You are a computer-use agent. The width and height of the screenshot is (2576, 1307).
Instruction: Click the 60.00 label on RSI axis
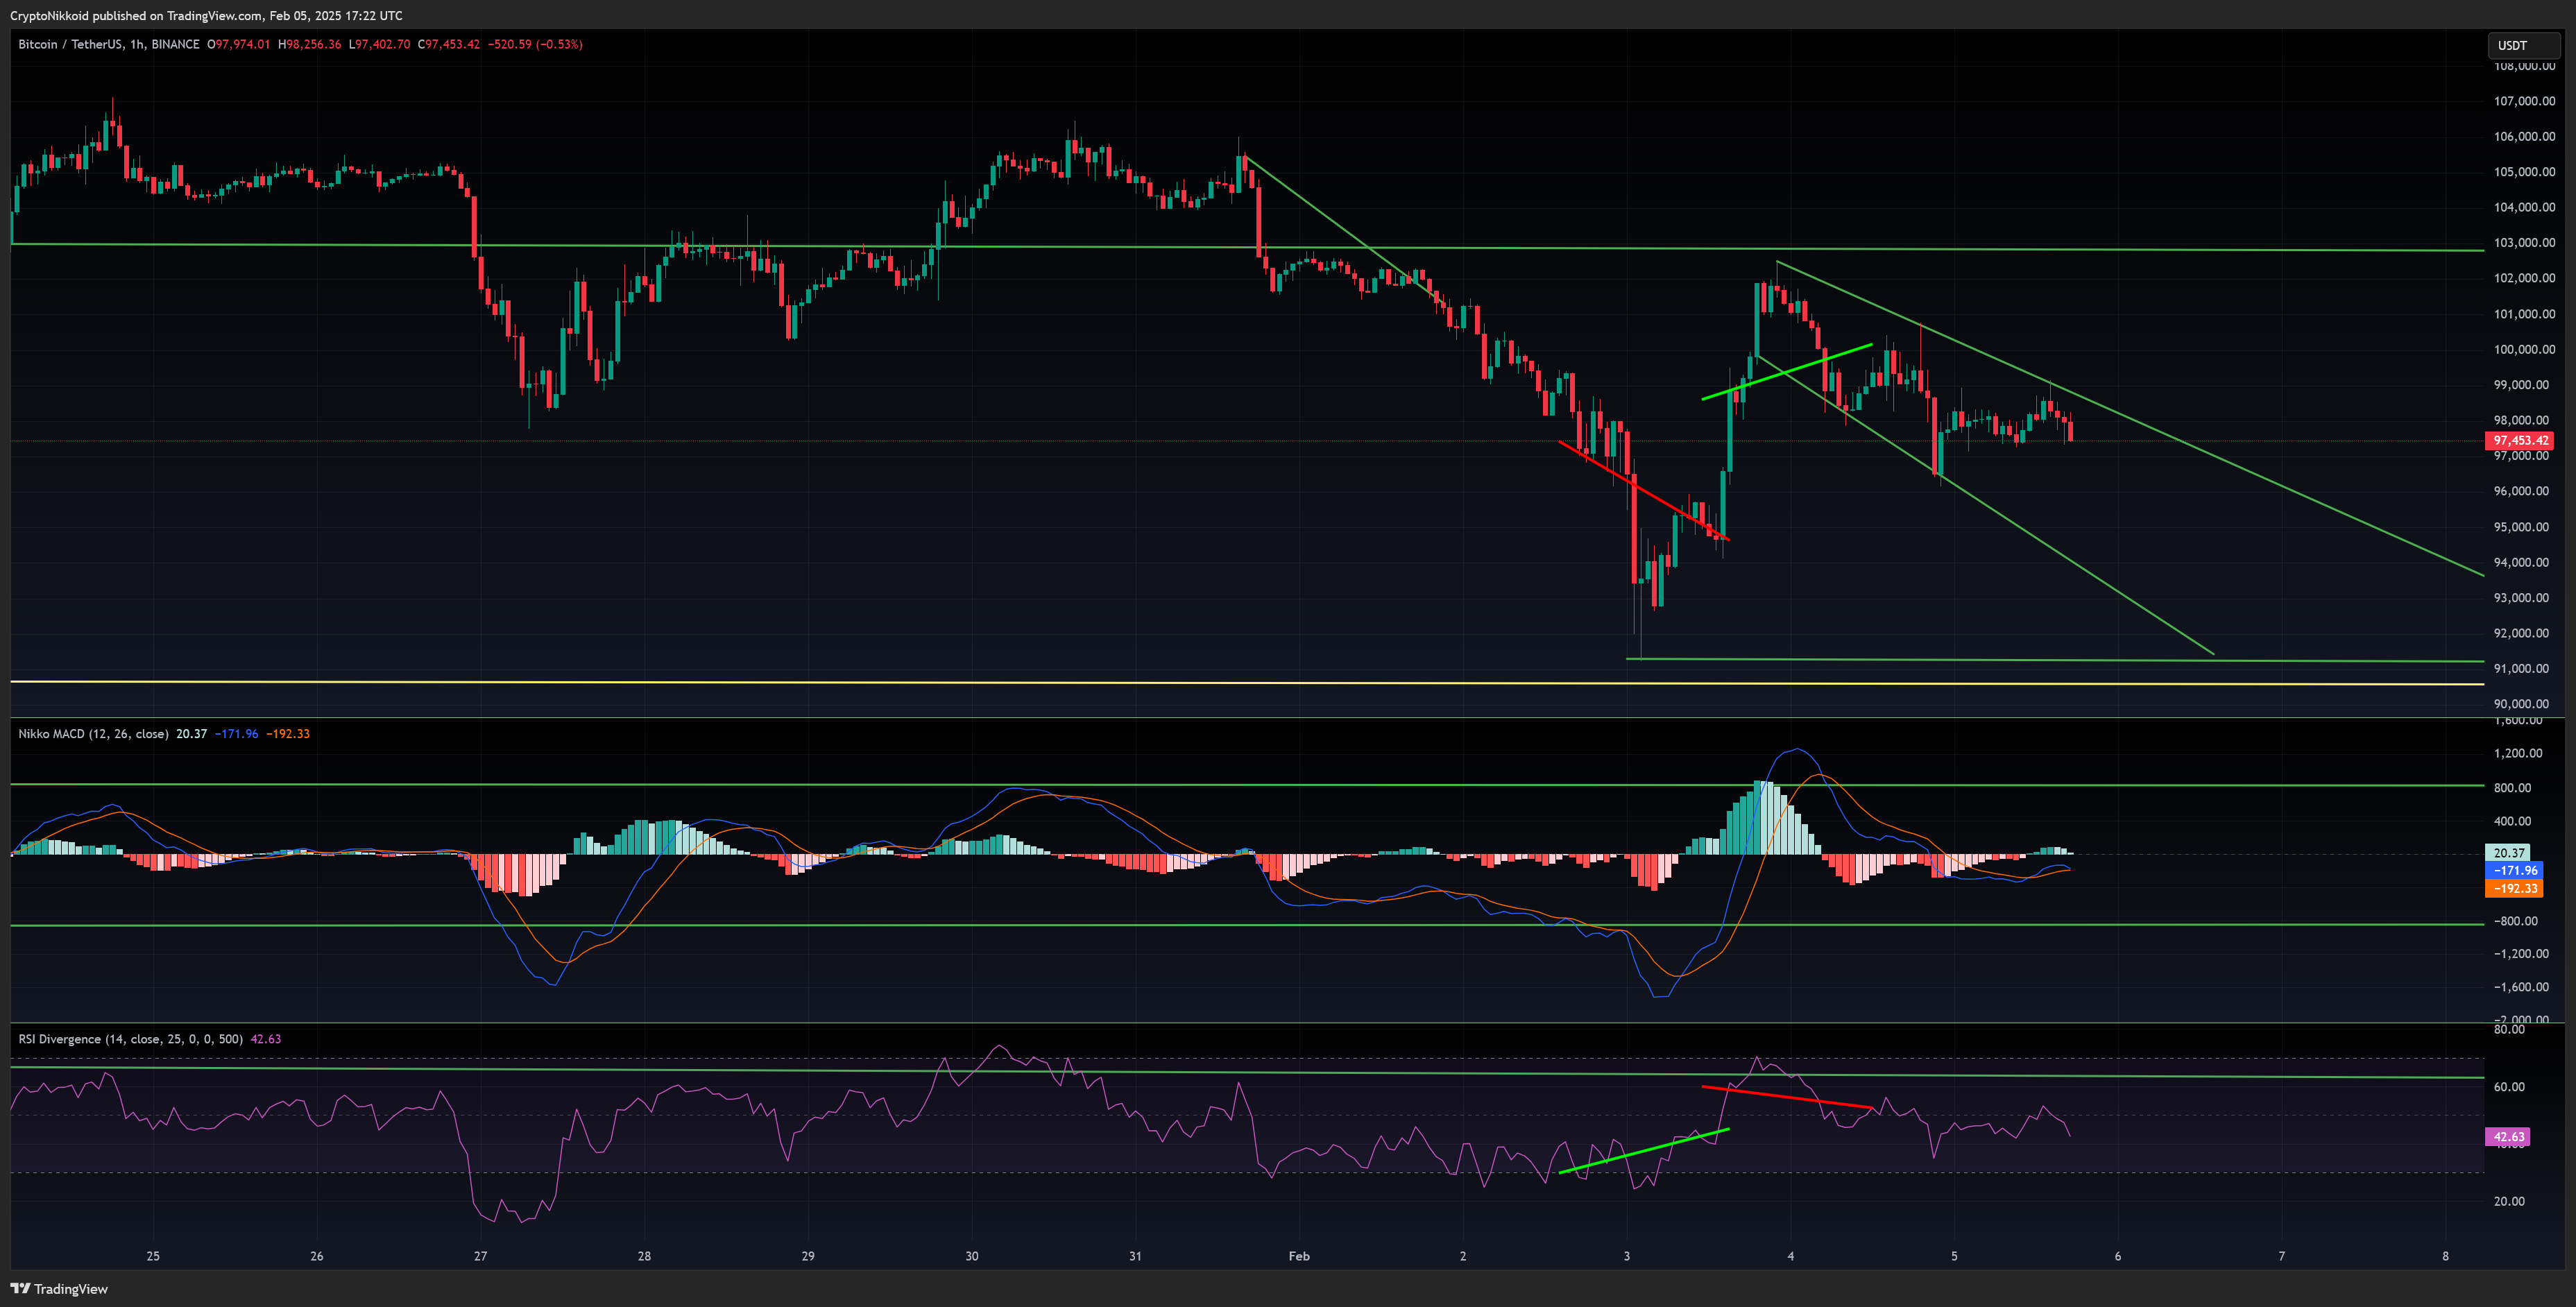click(2509, 1087)
